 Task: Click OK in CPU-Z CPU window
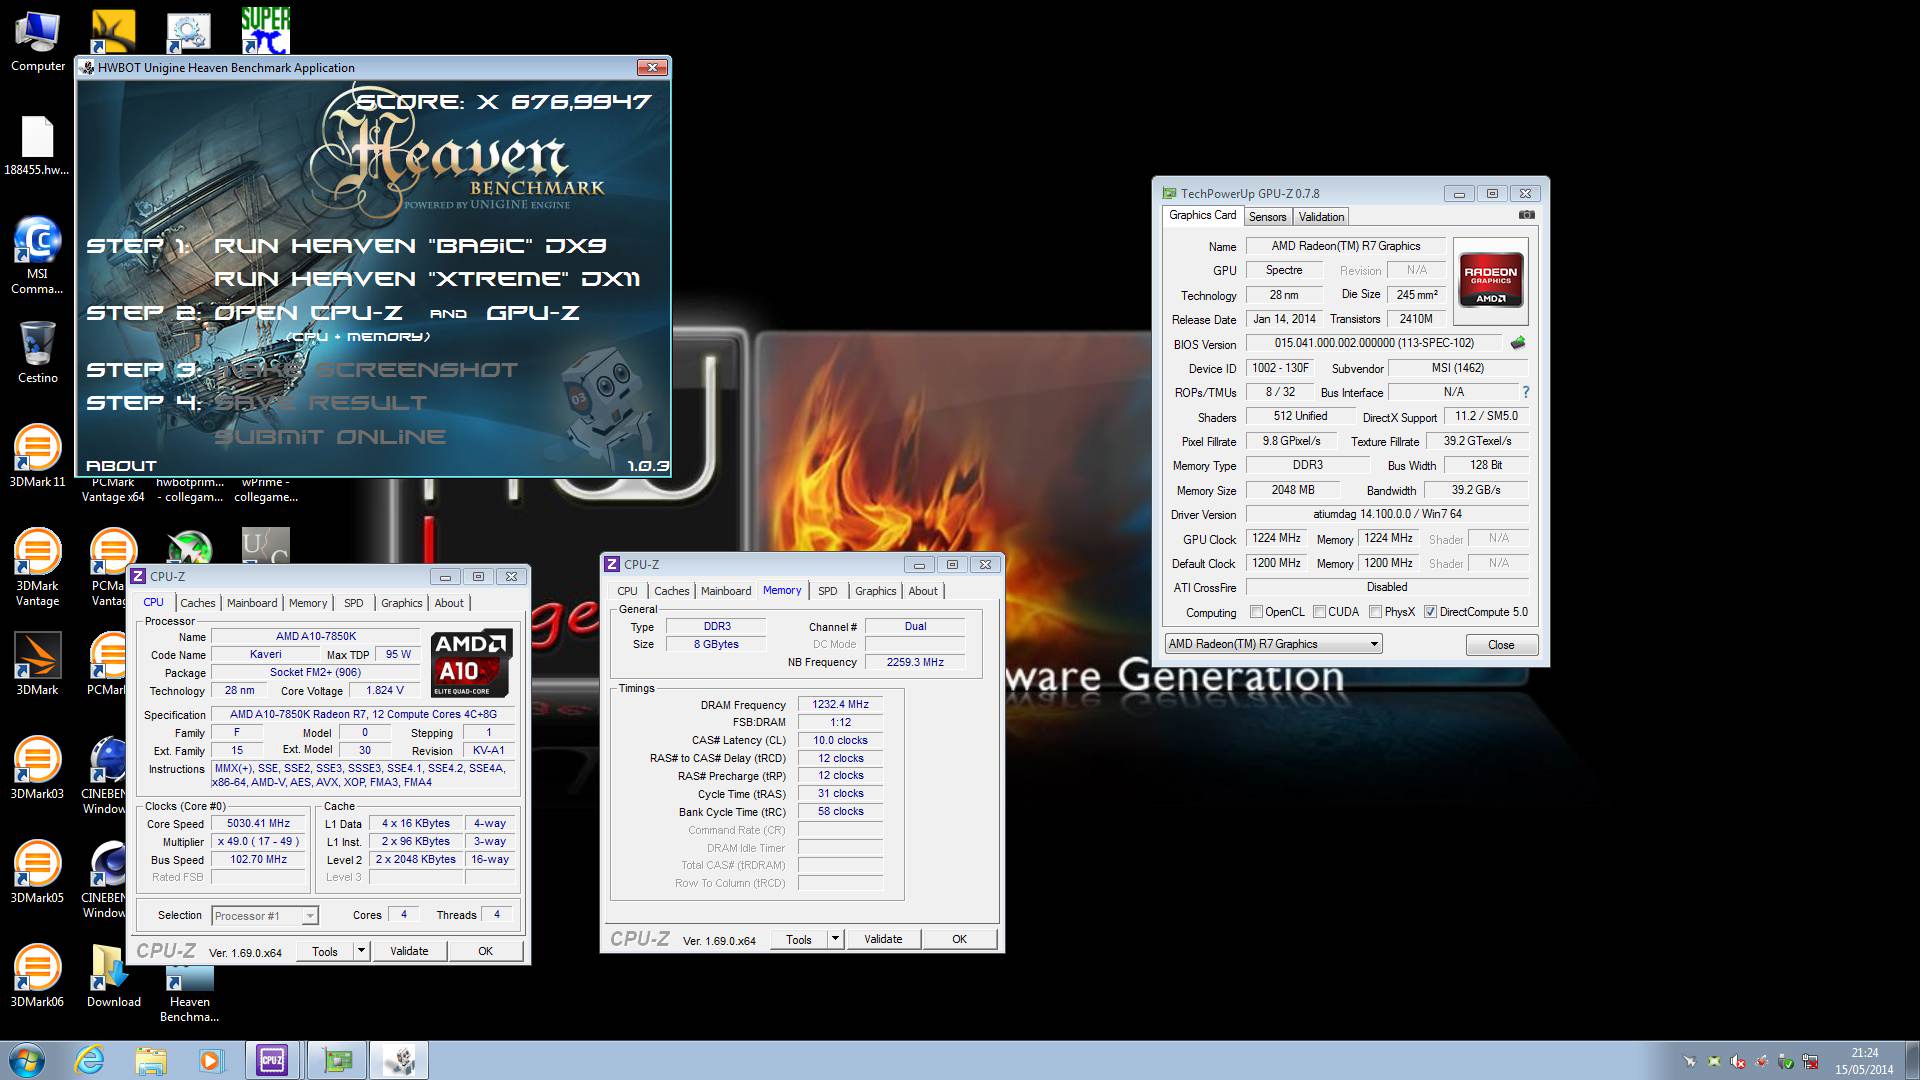(x=485, y=951)
